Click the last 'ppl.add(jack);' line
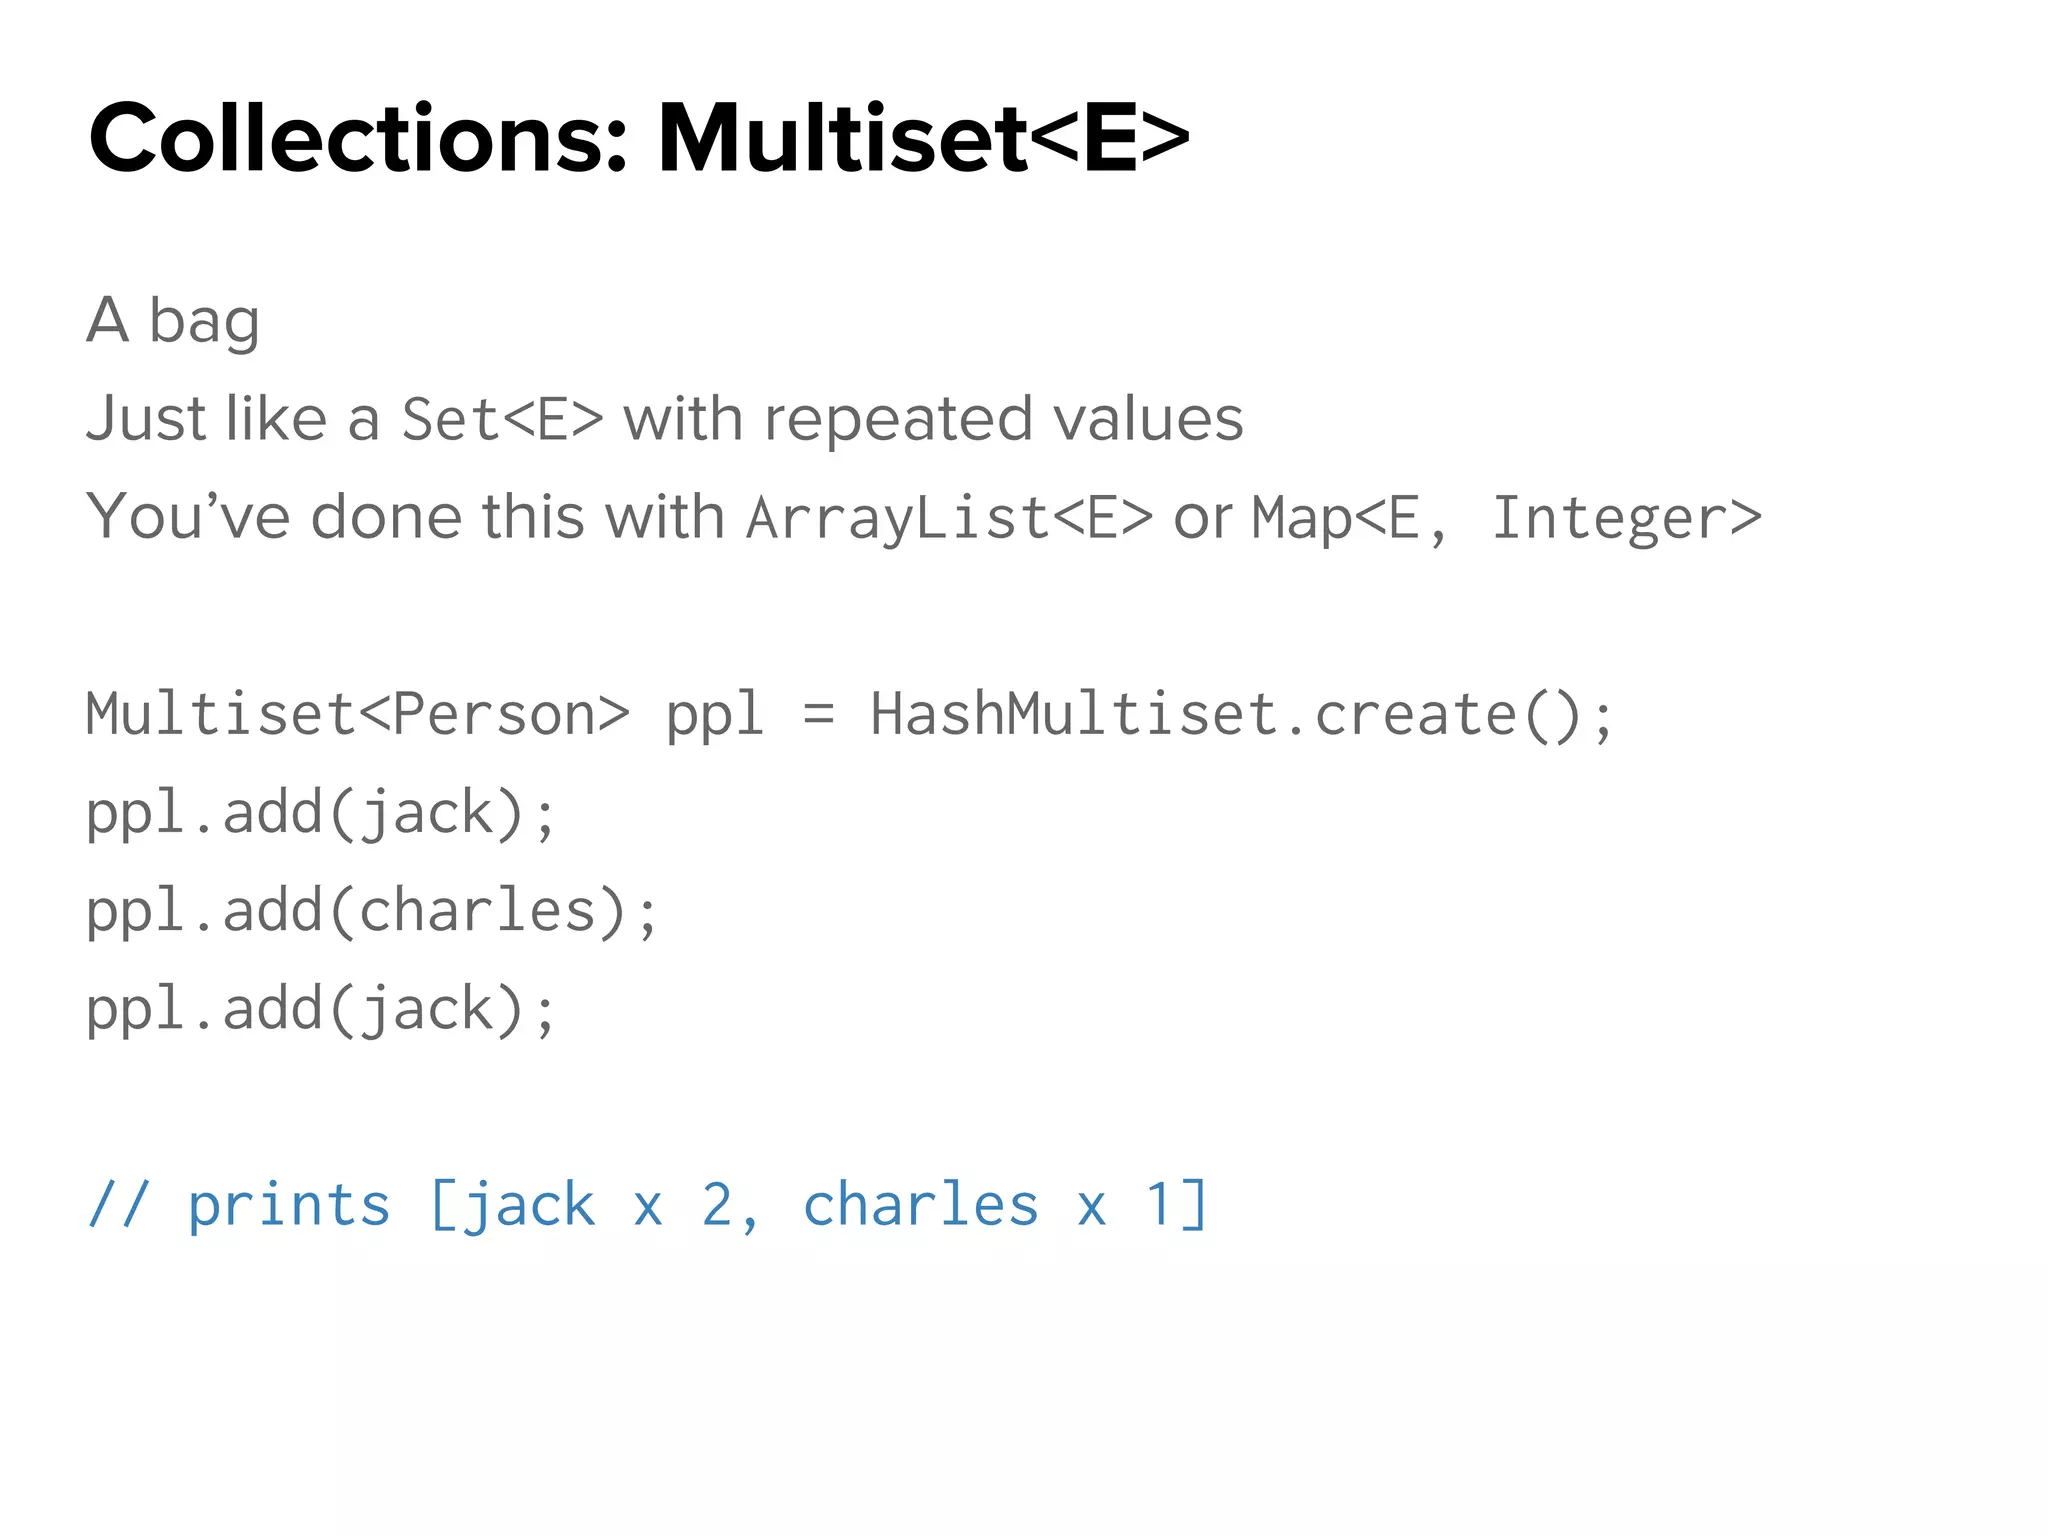 click(320, 1008)
